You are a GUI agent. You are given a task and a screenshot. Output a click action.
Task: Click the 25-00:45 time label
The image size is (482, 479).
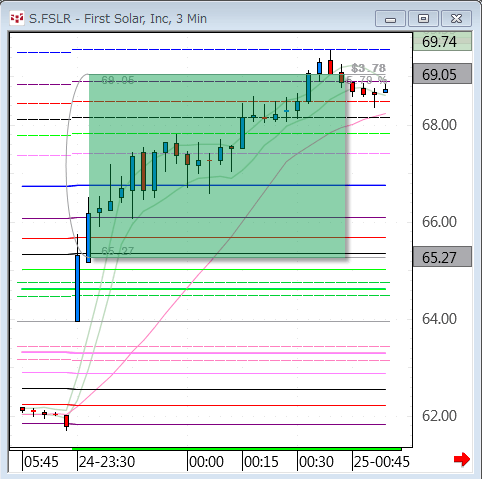pyautogui.click(x=381, y=462)
